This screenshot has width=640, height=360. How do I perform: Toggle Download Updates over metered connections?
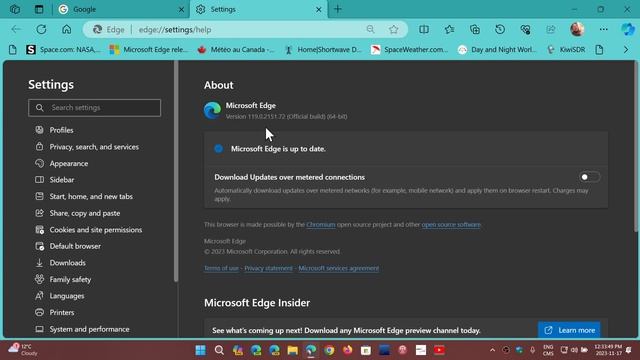(x=589, y=177)
